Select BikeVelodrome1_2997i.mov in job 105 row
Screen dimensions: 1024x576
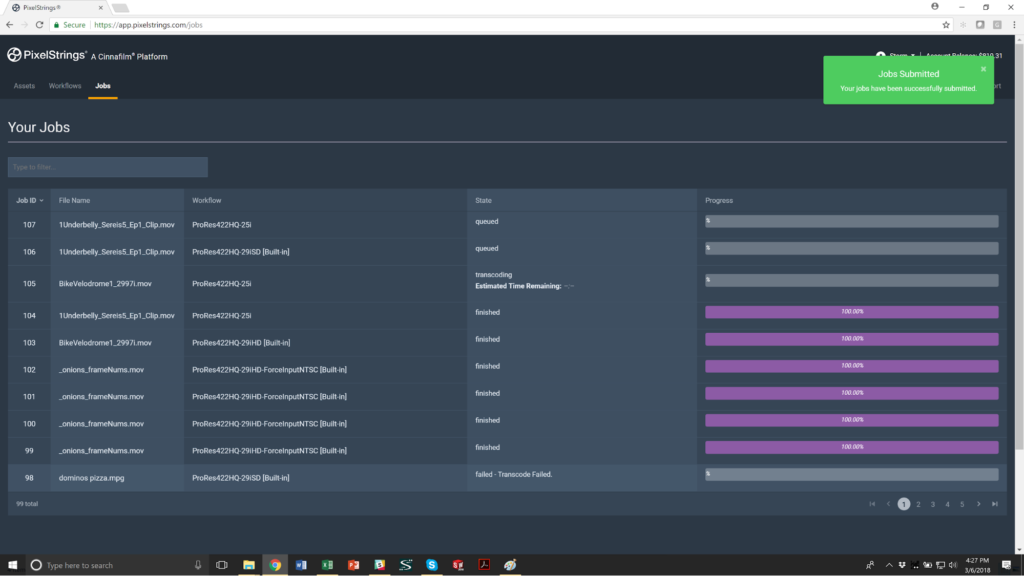[x=105, y=283]
